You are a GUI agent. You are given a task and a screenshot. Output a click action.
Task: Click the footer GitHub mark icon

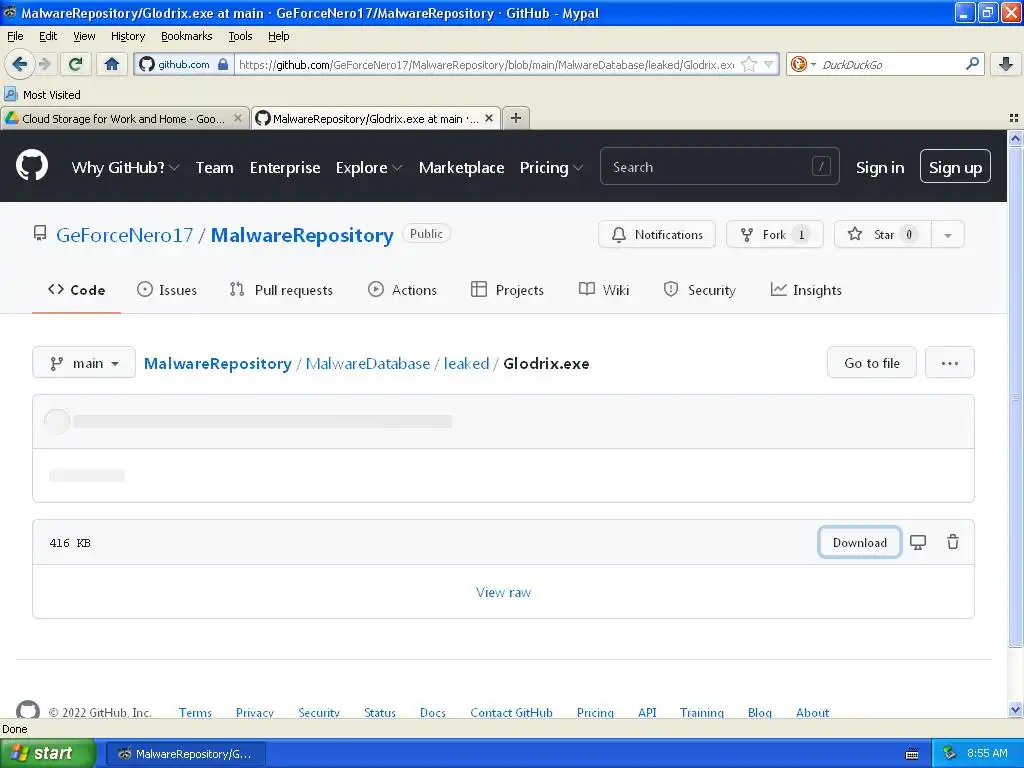27,710
